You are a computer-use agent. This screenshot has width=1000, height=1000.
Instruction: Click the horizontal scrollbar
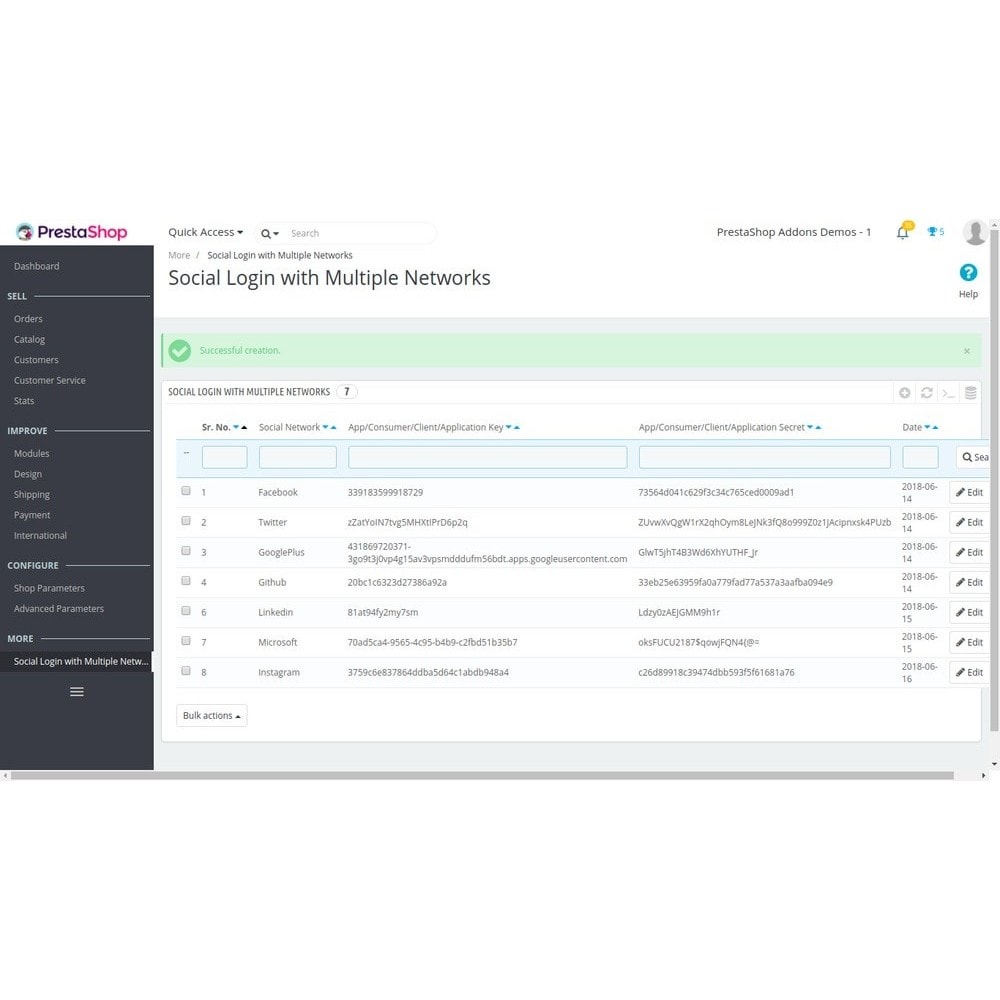pos(482,776)
